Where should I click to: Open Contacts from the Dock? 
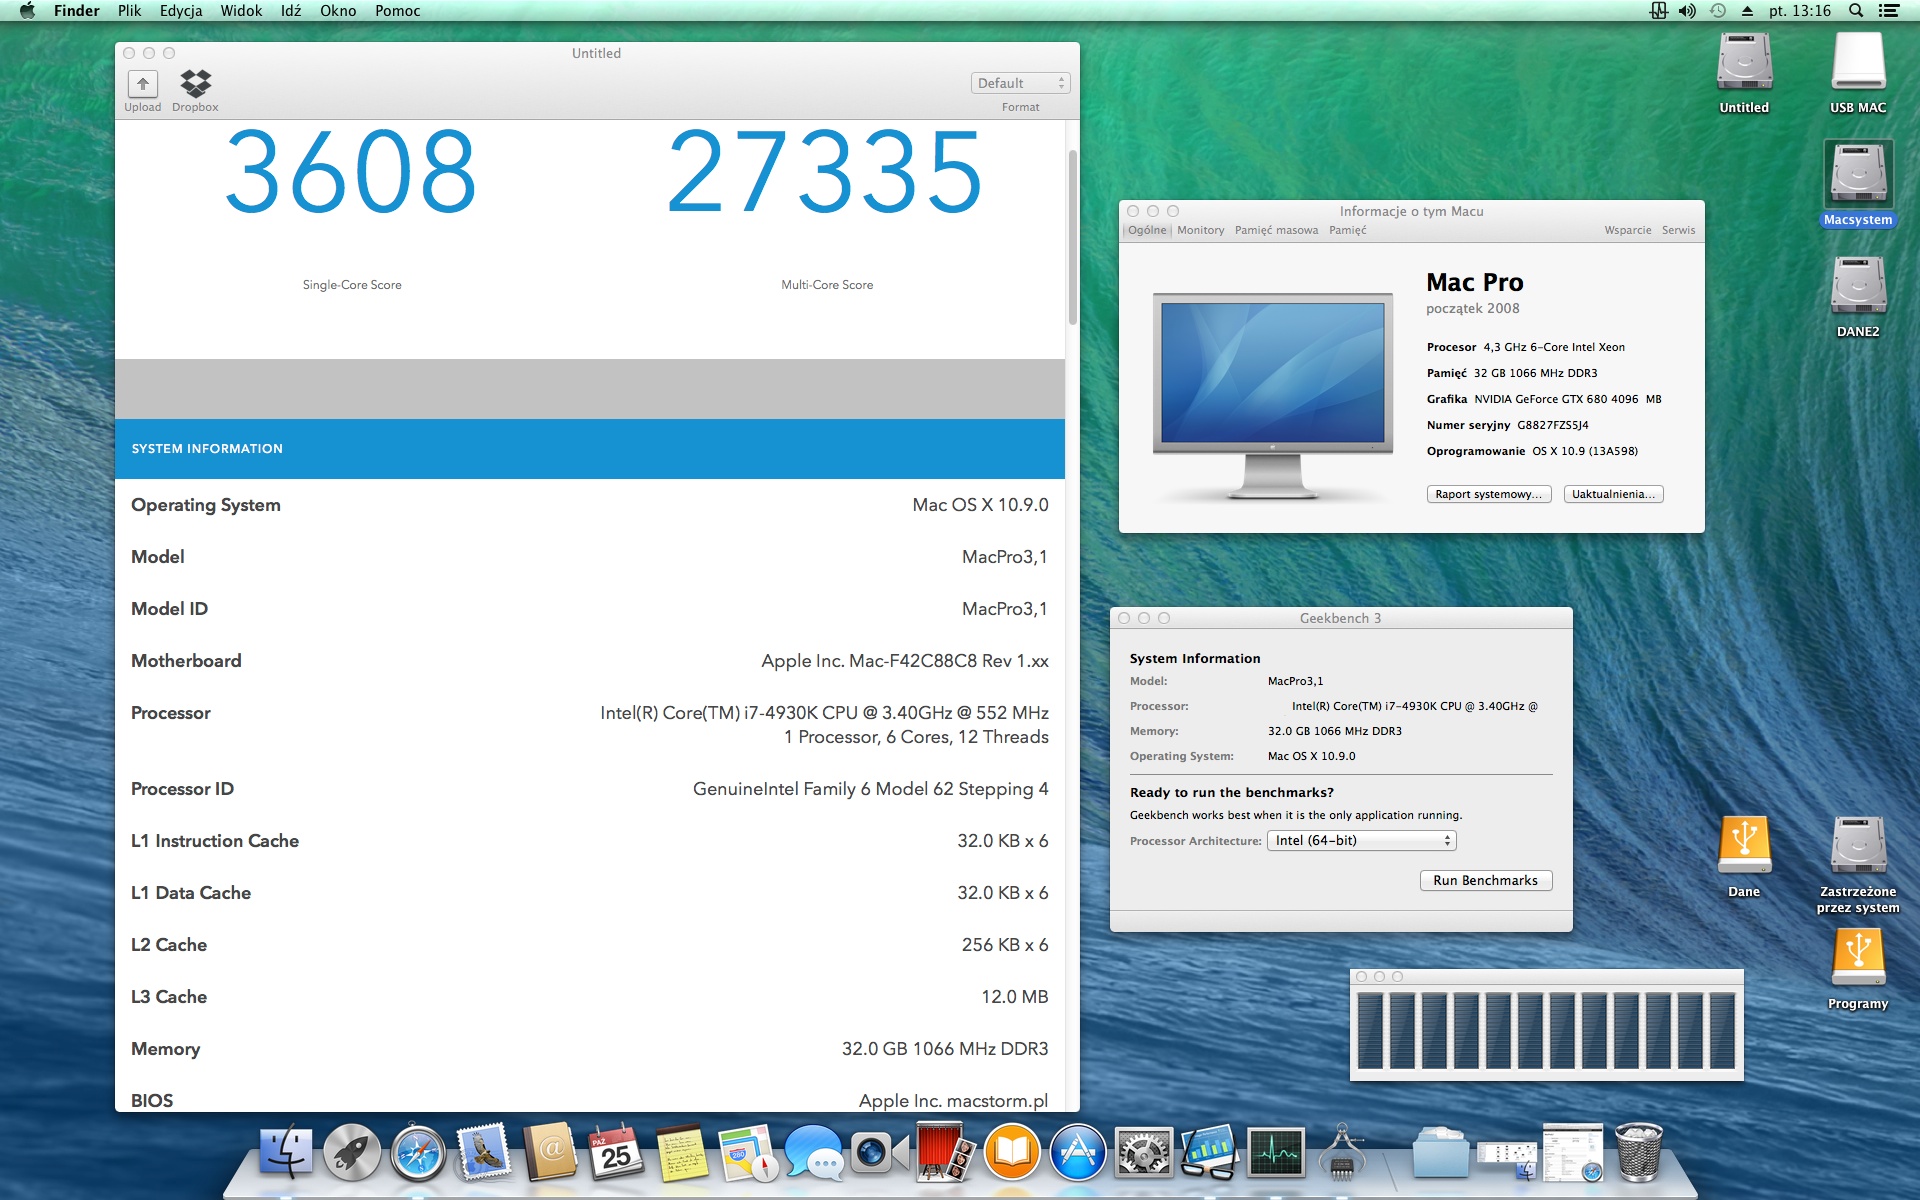549,1152
